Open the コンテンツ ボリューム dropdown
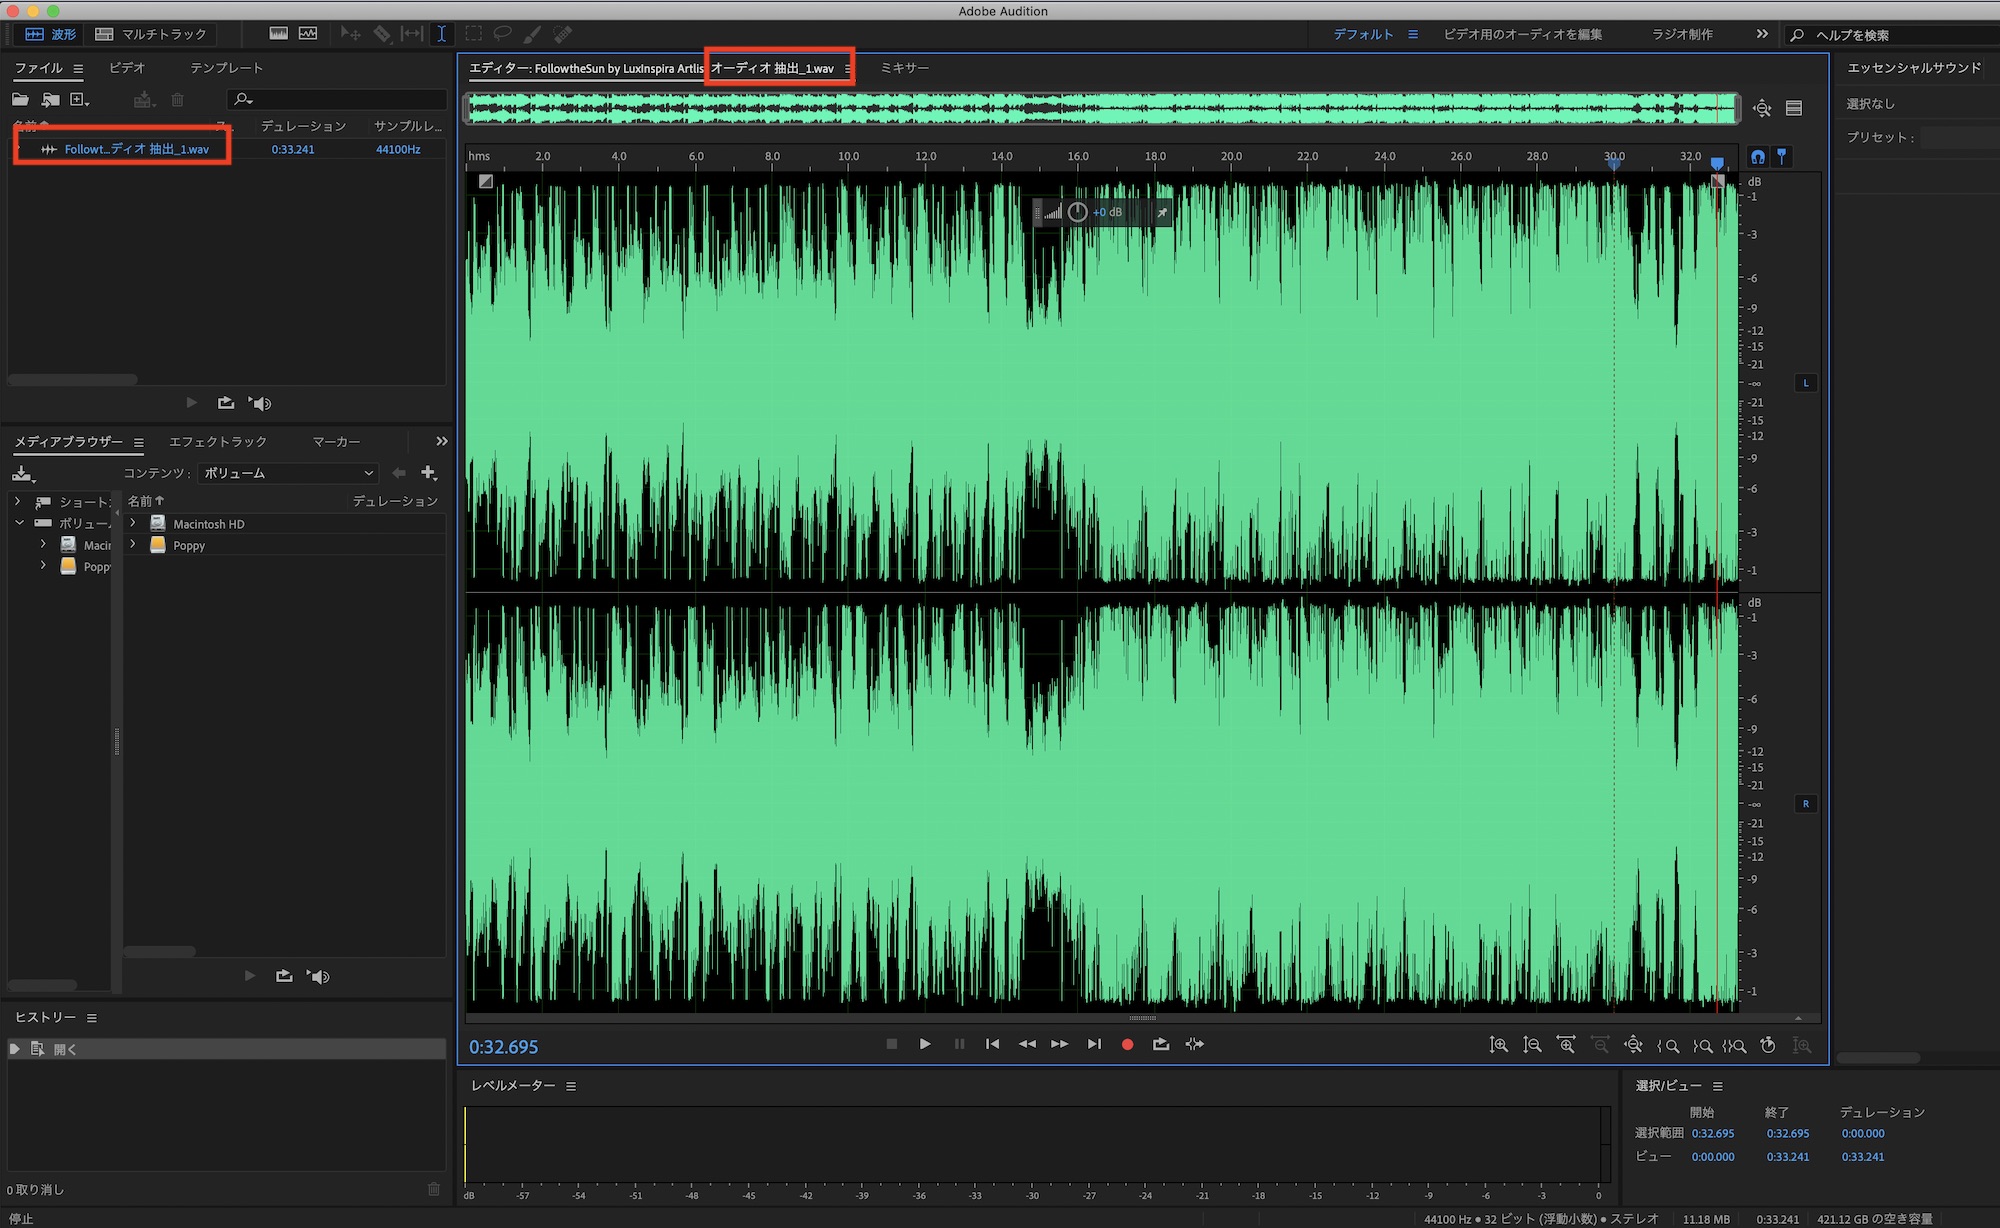 click(288, 473)
